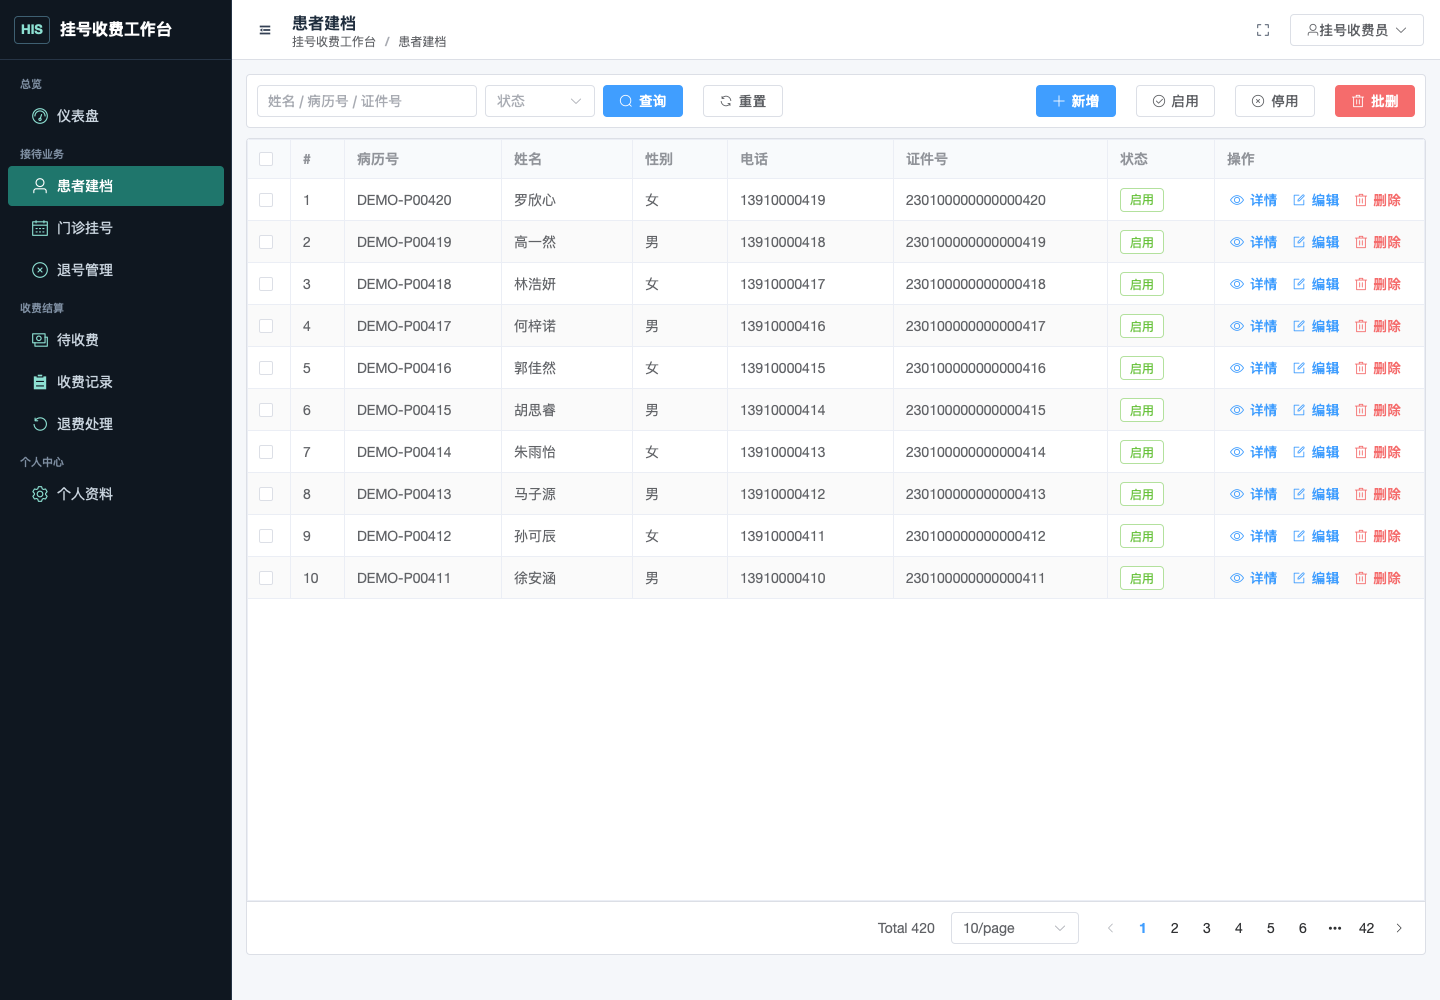Image resolution: width=1440 pixels, height=1000 pixels.
Task: Open 退费处理 sidebar entry
Action: pyautogui.click(x=116, y=424)
